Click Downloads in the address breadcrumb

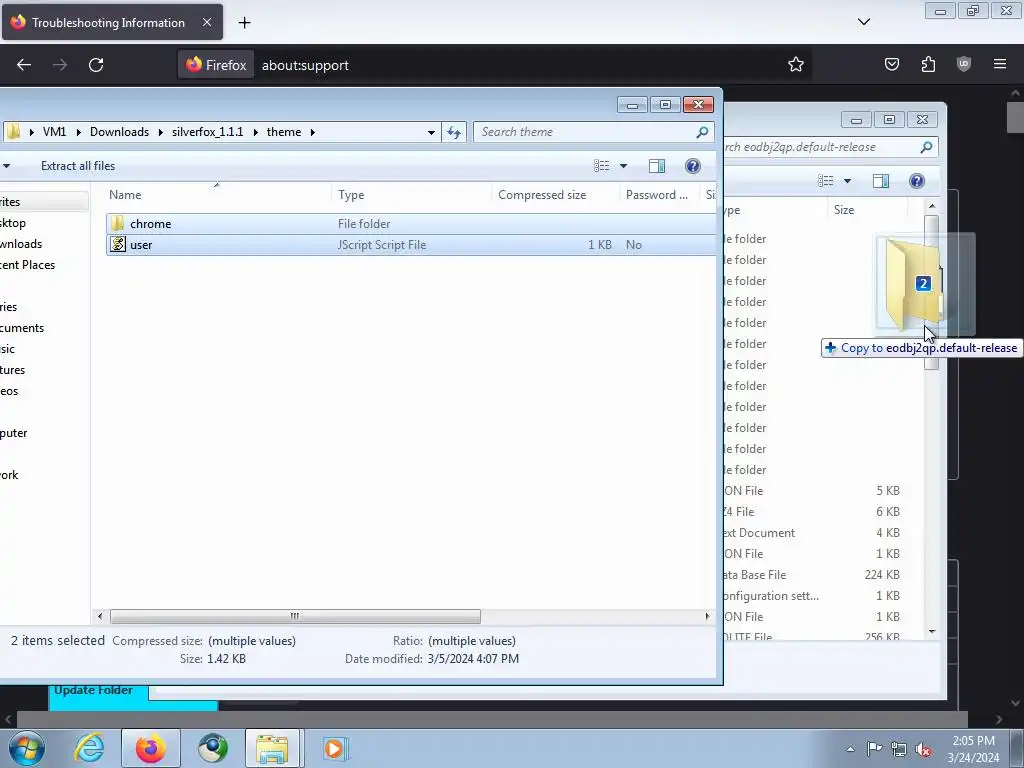[x=120, y=132]
